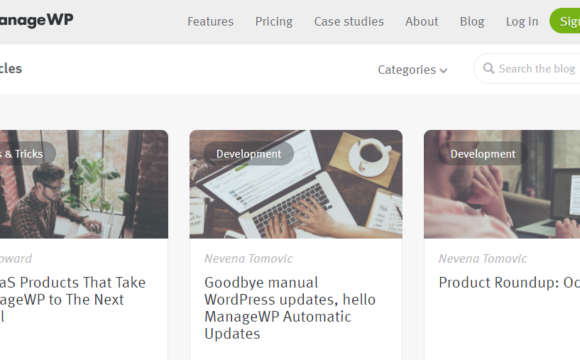Open the Product Roundup card thumbnail
The image size is (580, 360).
click(502, 184)
